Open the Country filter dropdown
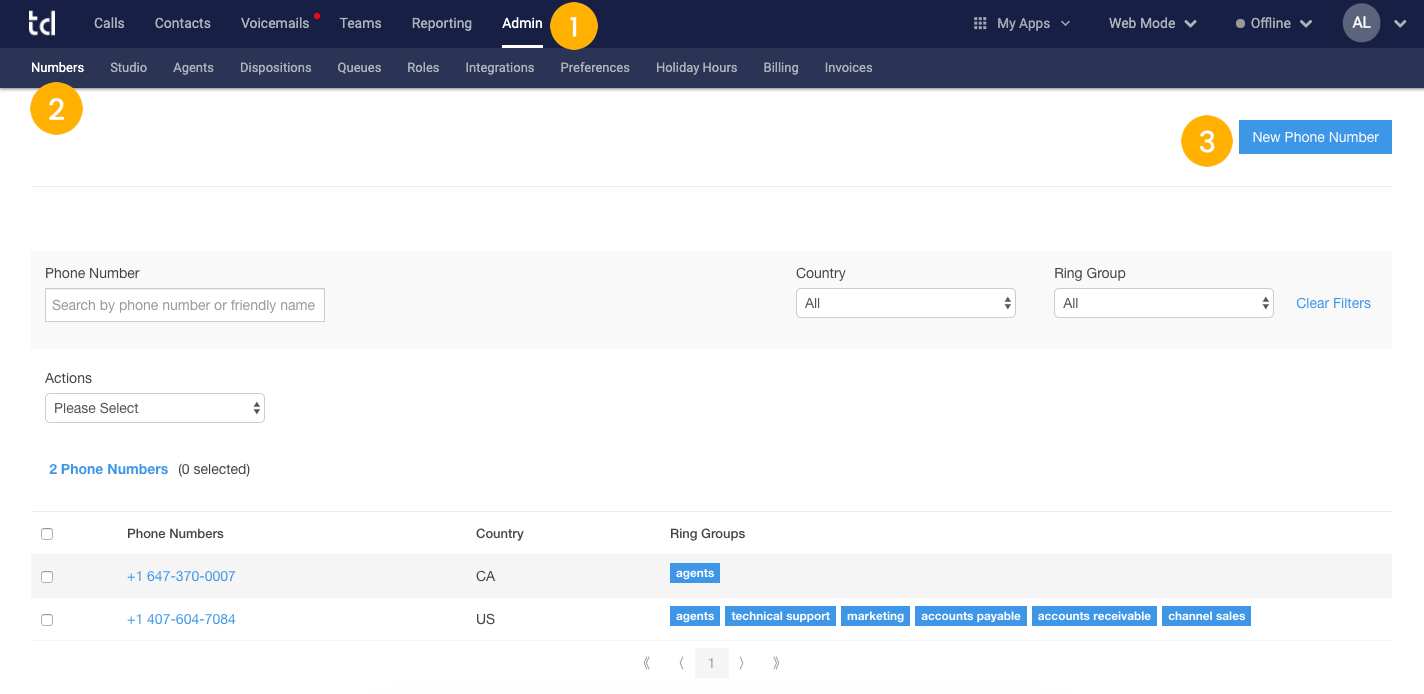The image size is (1424, 694). pyautogui.click(x=906, y=303)
